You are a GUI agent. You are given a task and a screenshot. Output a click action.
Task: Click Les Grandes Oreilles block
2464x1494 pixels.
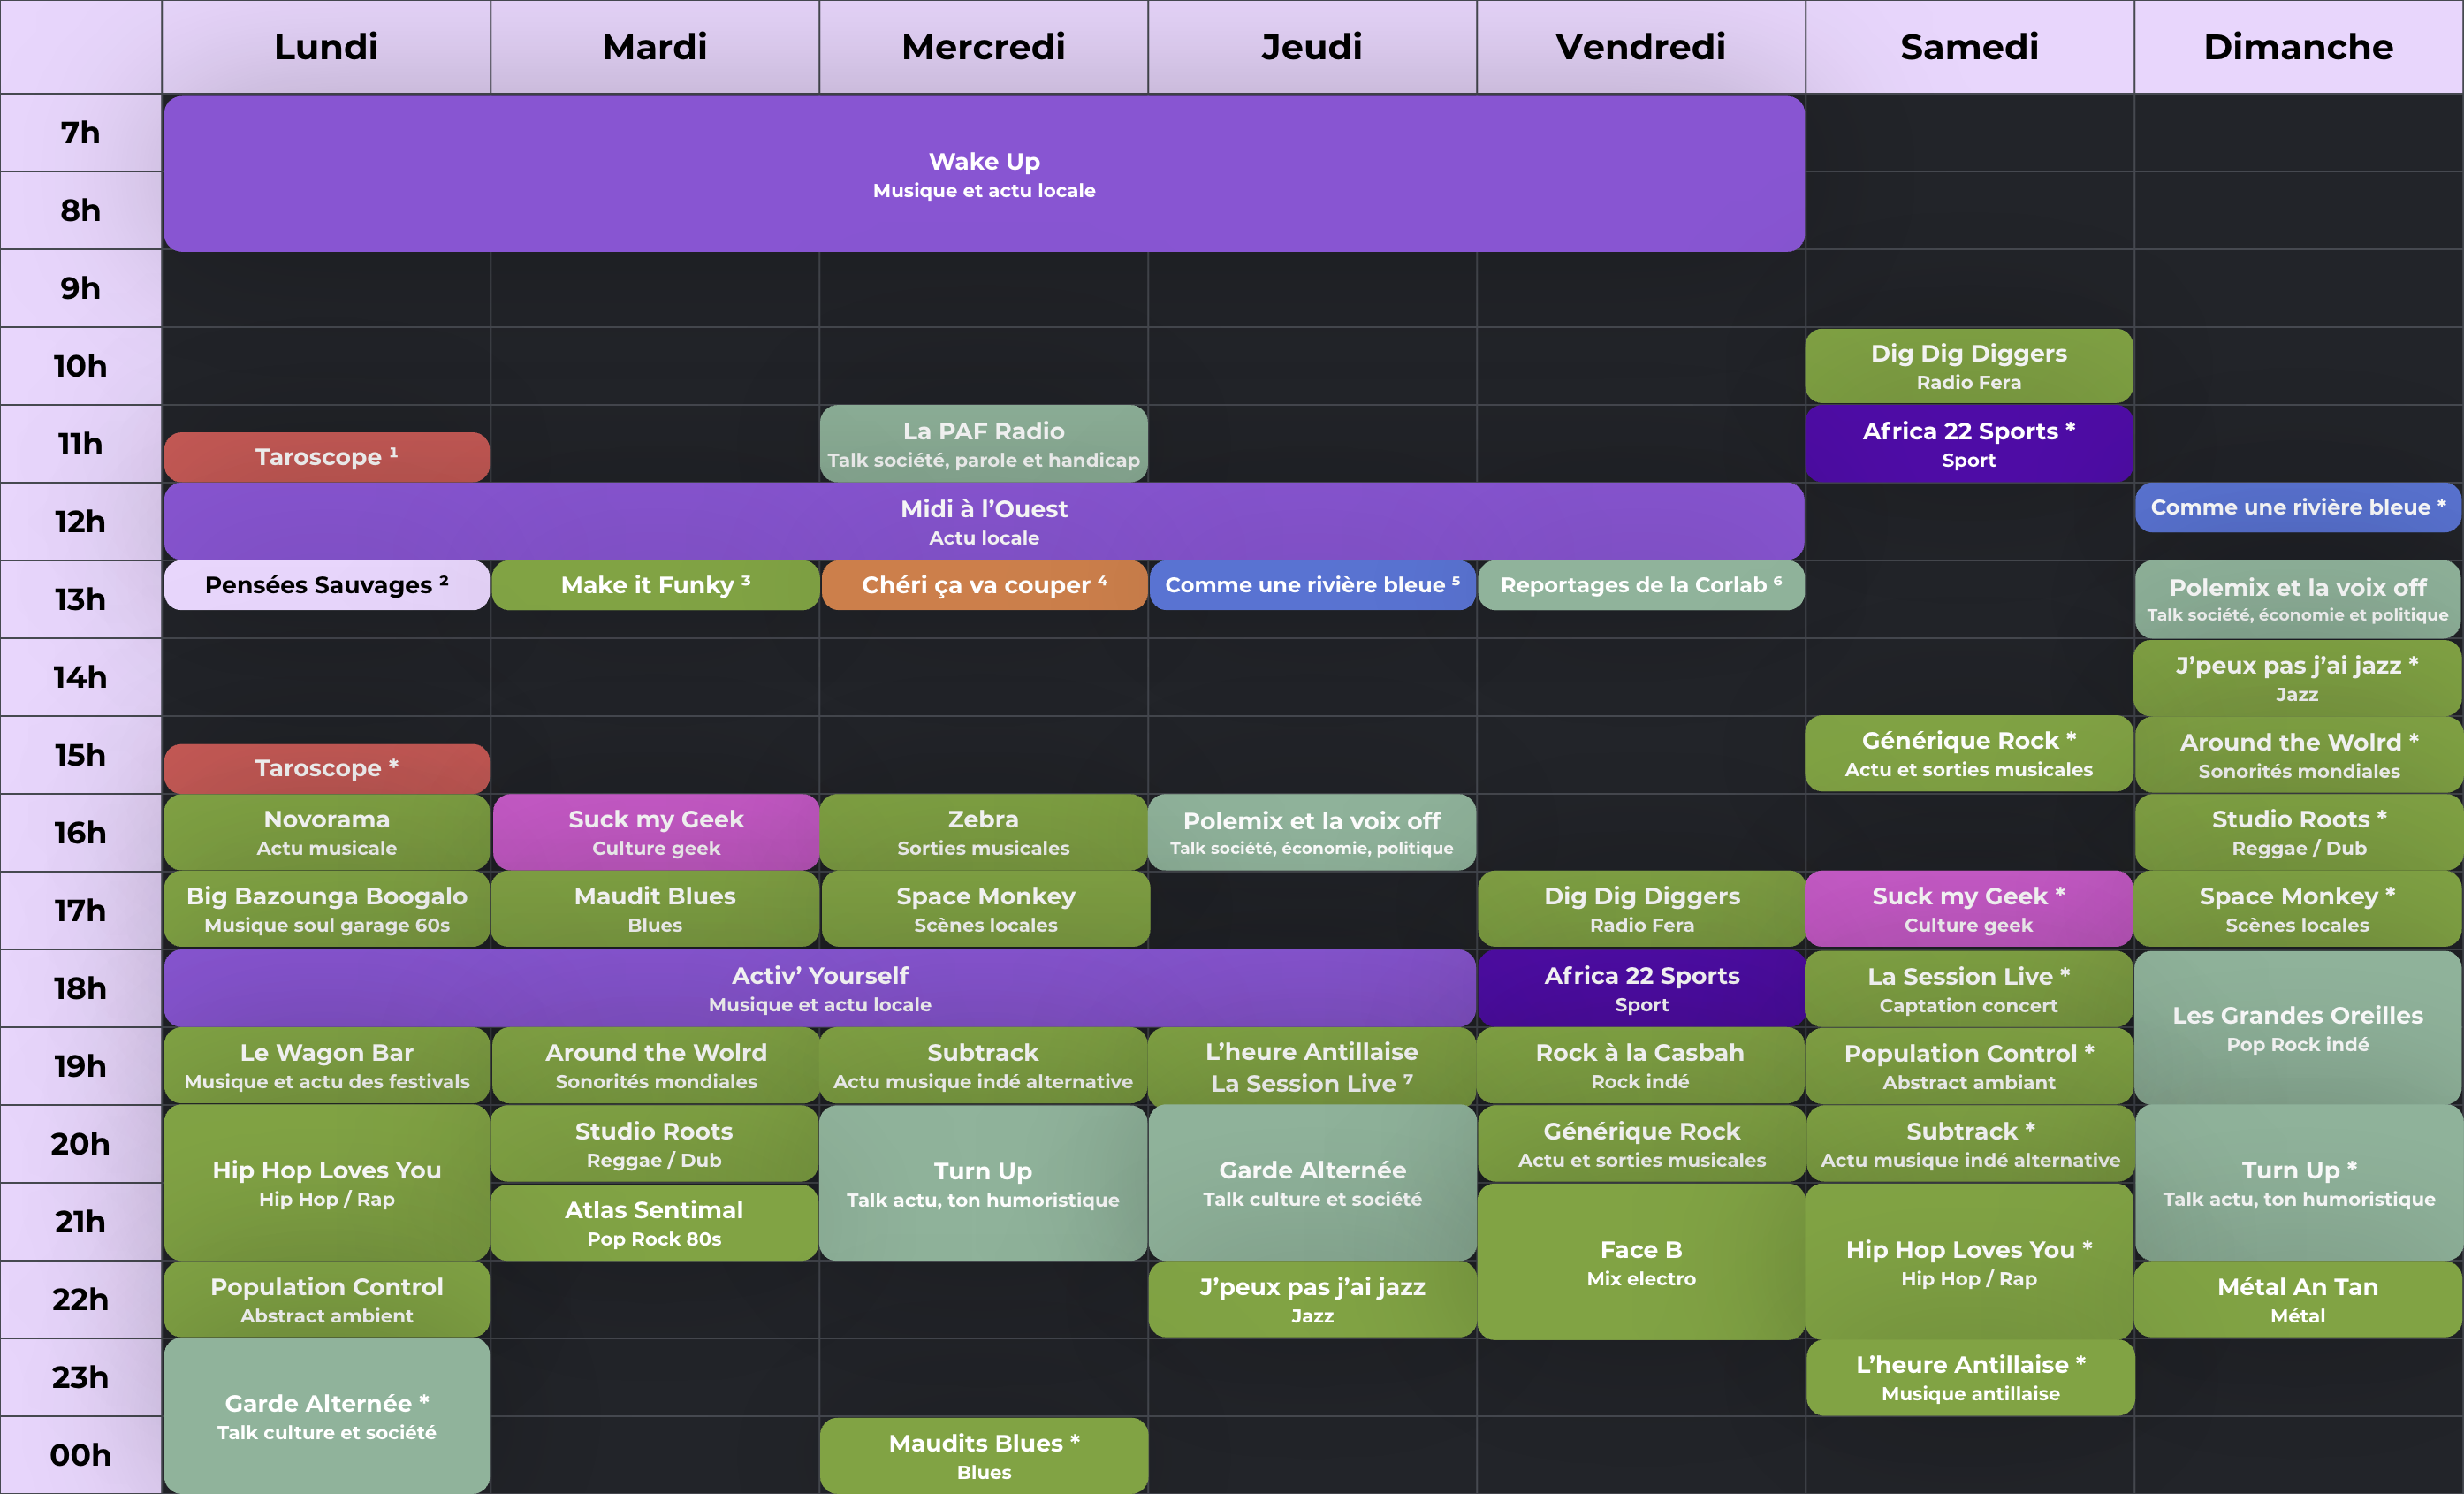2298,1027
